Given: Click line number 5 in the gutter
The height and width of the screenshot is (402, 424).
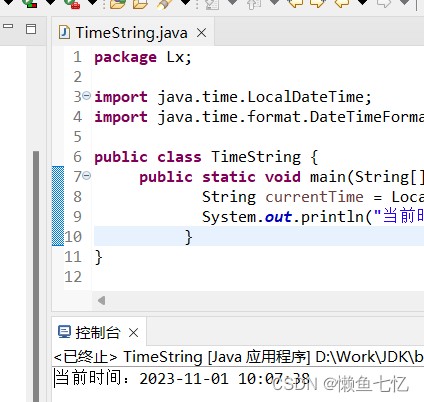Looking at the screenshot, I should coord(77,137).
